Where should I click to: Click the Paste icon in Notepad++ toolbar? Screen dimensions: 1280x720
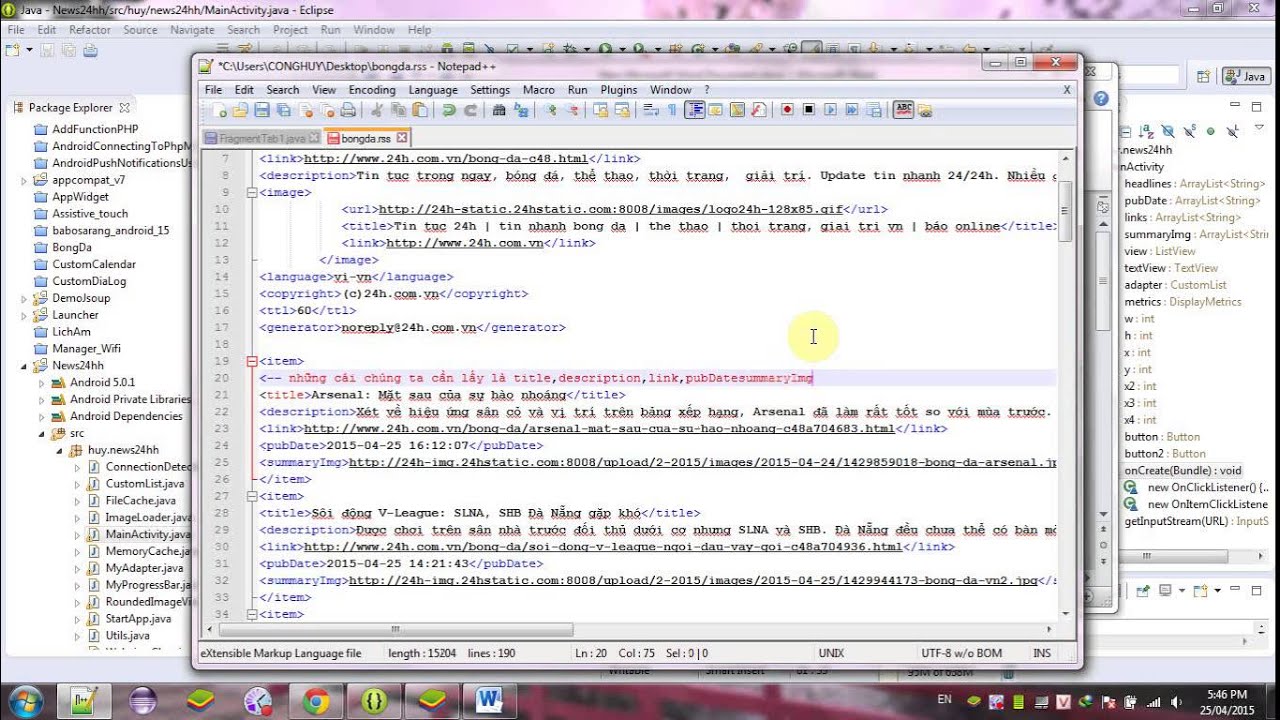(420, 110)
